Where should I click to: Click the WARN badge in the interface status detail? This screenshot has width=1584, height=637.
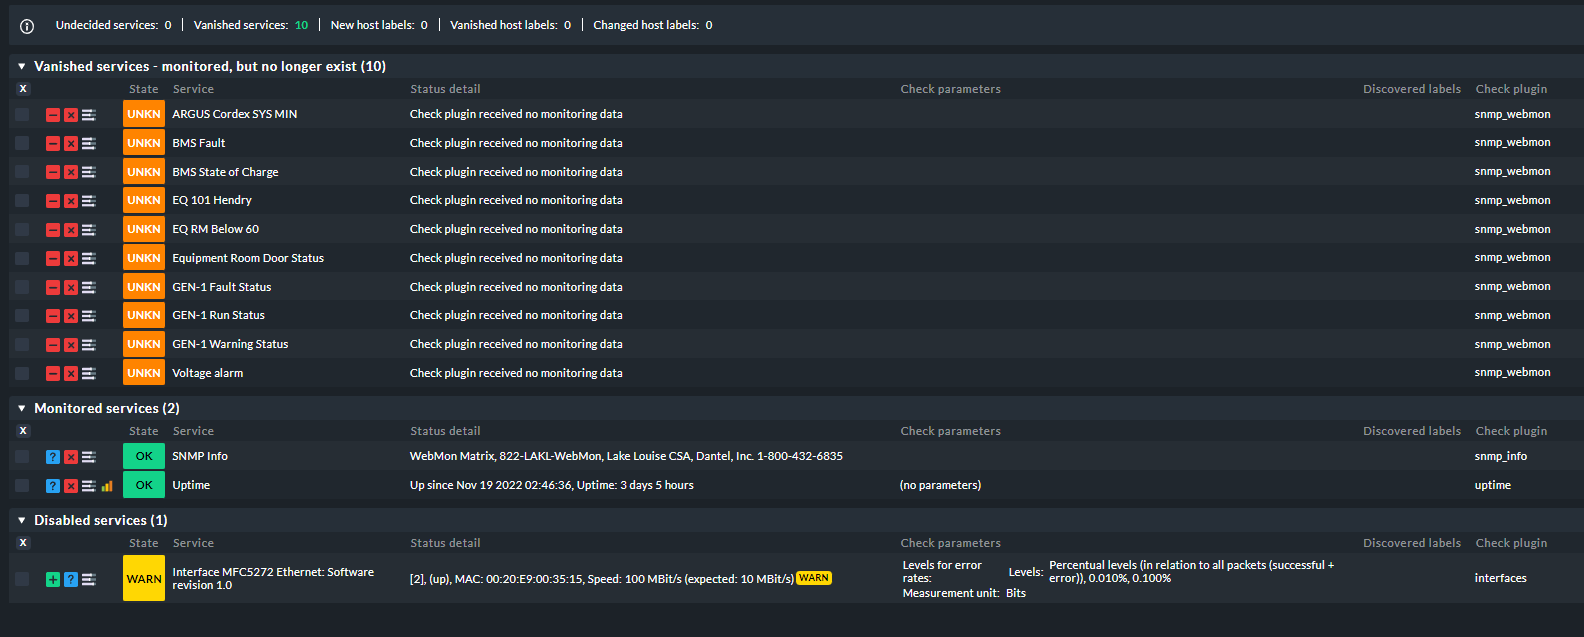click(813, 578)
